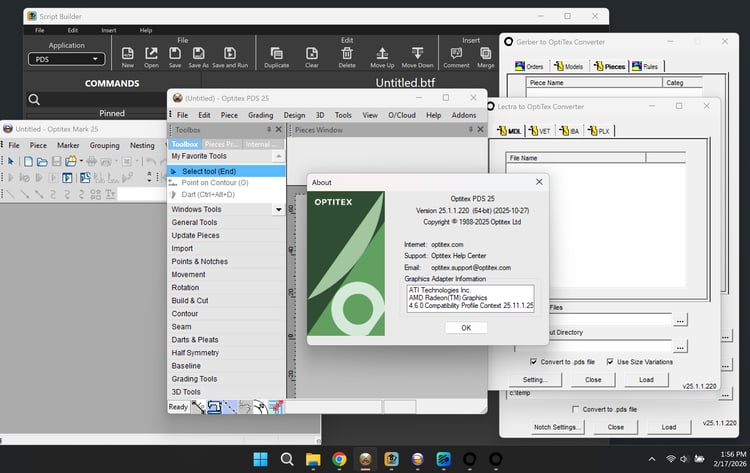Click the Move Up icon
This screenshot has height=473, width=750.
point(382,54)
